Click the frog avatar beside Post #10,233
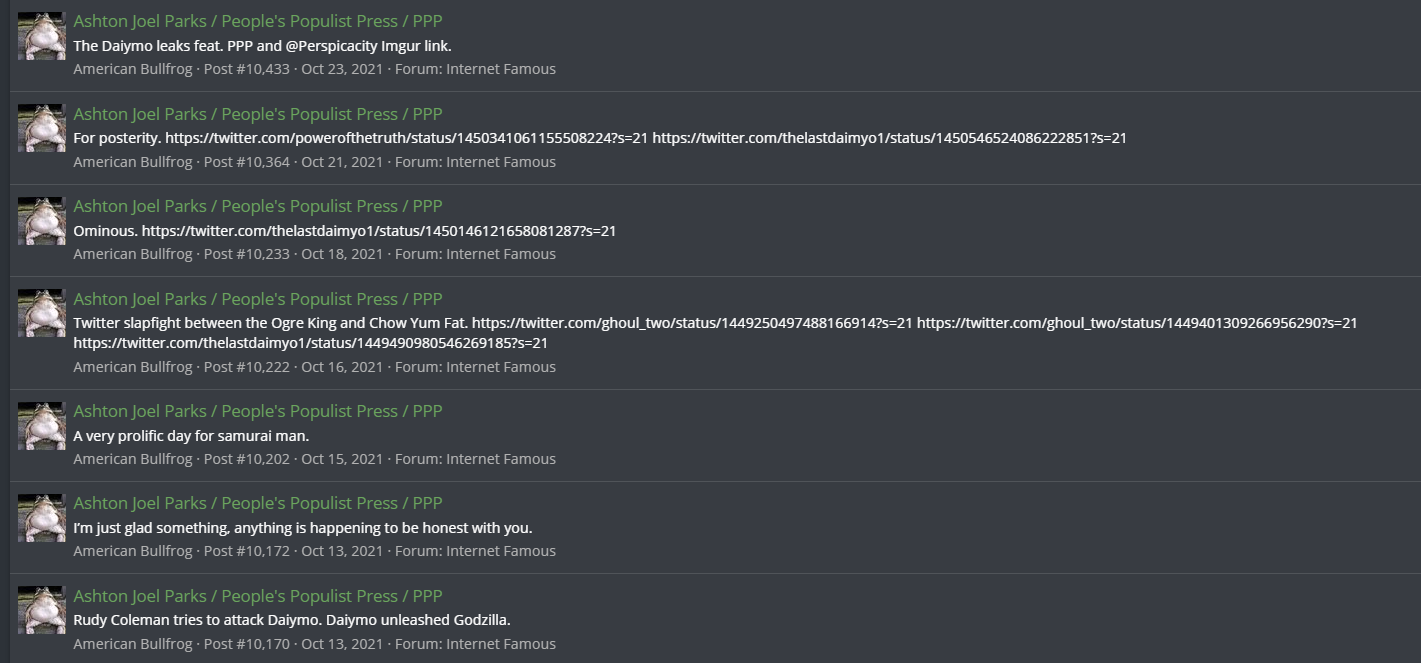Viewport: 1421px width, 663px height. [x=42, y=221]
